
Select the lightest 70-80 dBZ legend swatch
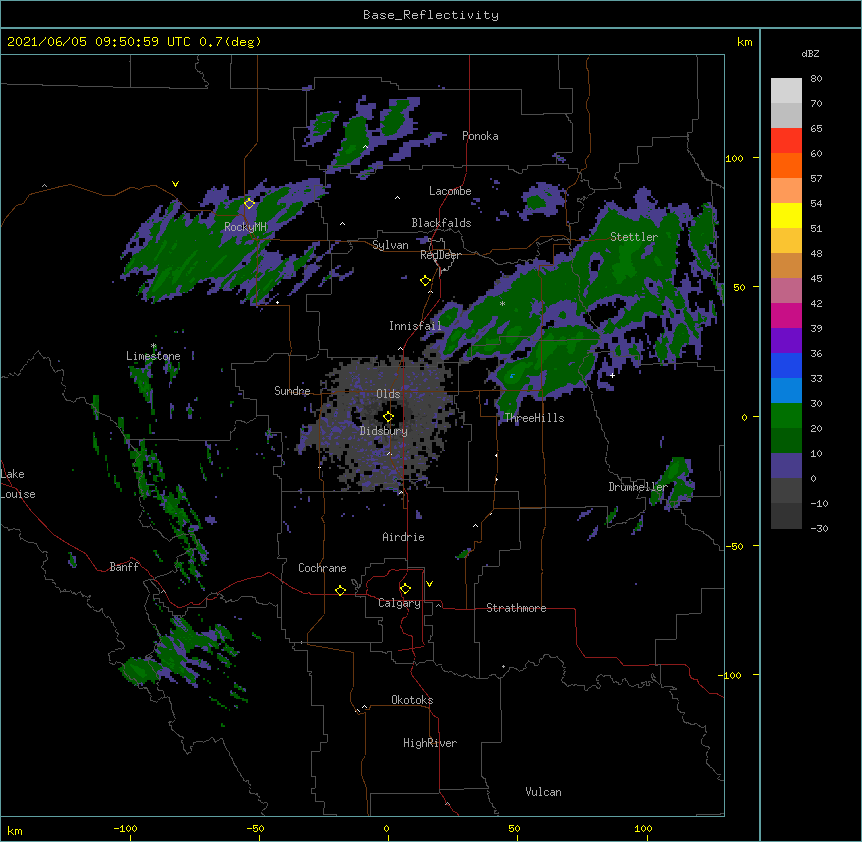point(786,91)
